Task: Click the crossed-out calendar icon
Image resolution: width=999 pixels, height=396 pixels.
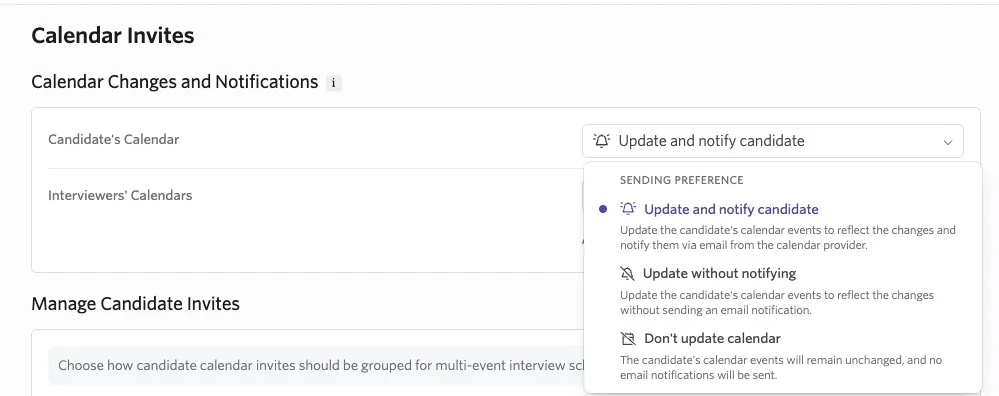Action: click(x=628, y=339)
